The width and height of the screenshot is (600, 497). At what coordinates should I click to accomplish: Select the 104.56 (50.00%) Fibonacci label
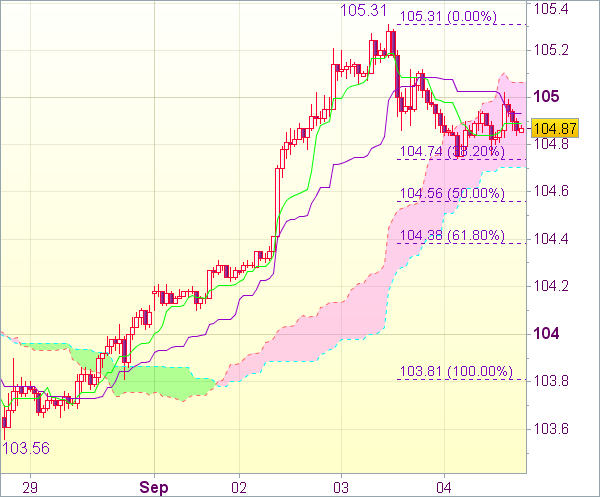point(452,194)
